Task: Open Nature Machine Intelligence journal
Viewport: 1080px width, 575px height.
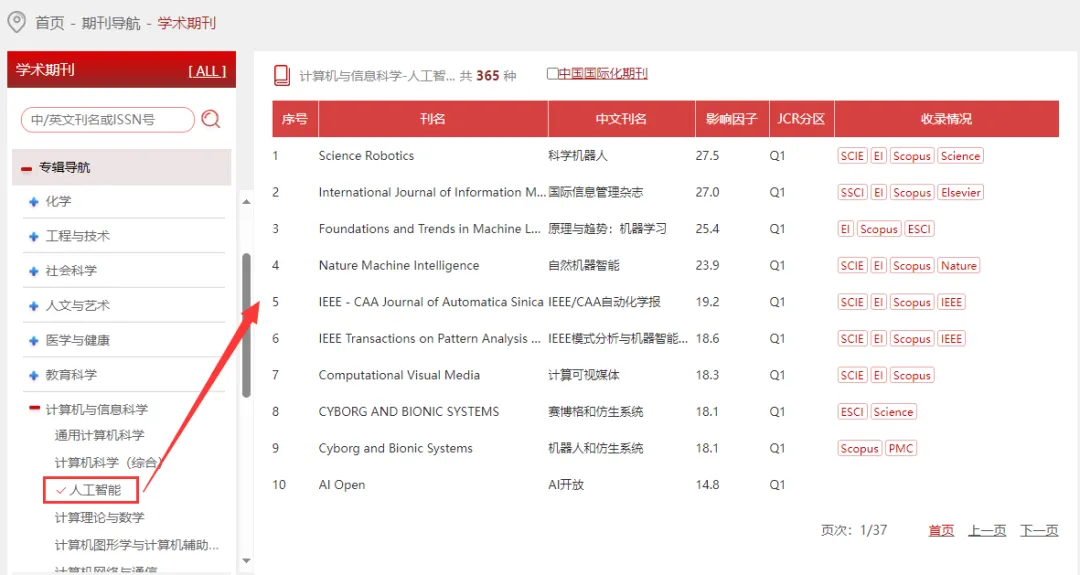Action: (399, 265)
